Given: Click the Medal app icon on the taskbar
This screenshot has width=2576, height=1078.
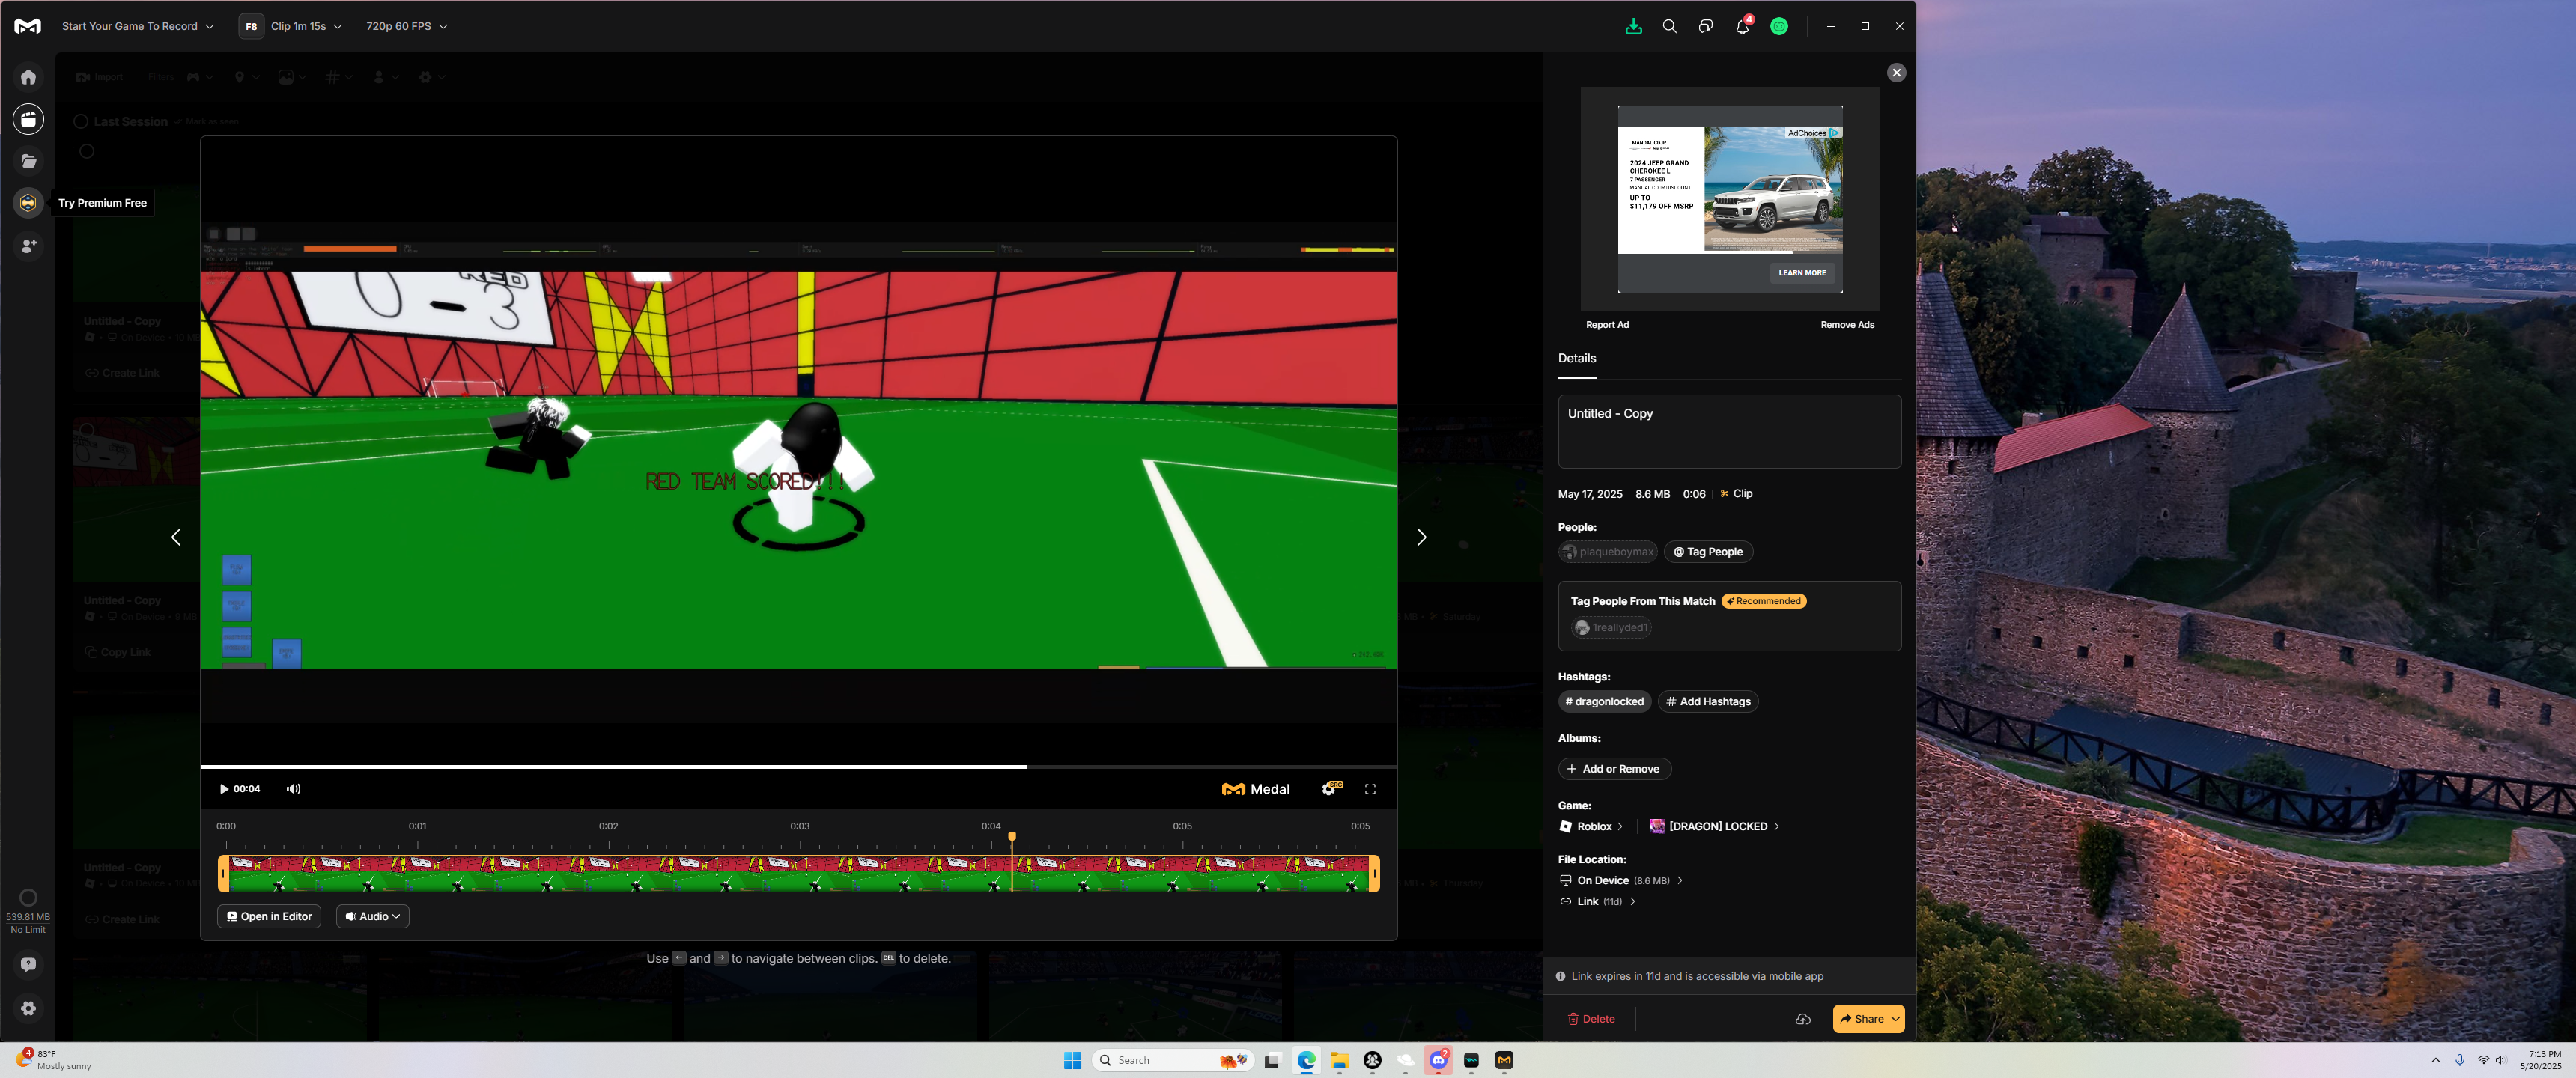Looking at the screenshot, I should 1504,1060.
